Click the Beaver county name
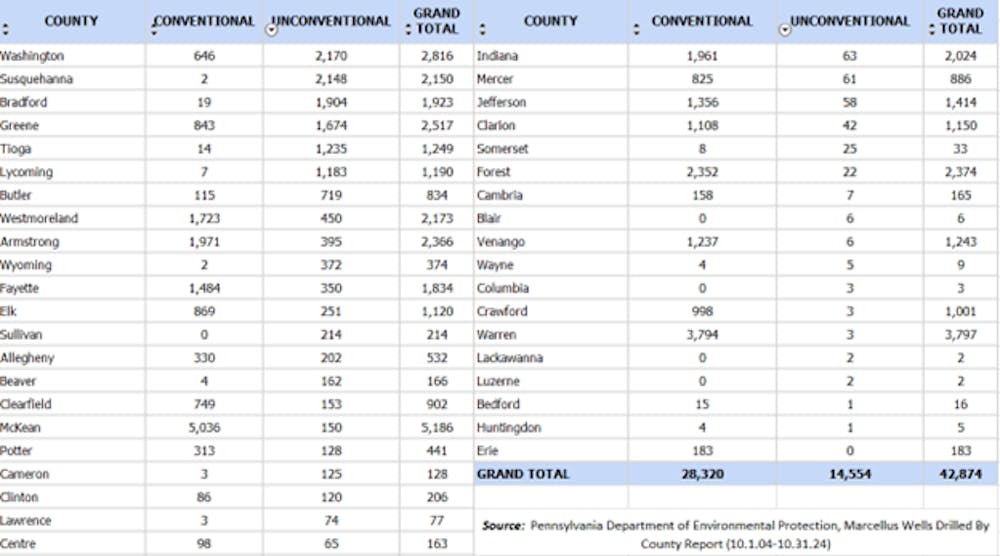Screen dimensions: 1000x556 click(18, 381)
